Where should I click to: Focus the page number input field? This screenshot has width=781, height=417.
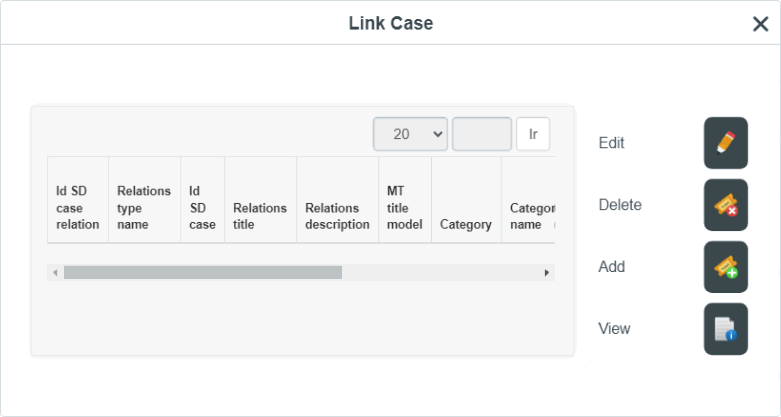[x=482, y=134]
